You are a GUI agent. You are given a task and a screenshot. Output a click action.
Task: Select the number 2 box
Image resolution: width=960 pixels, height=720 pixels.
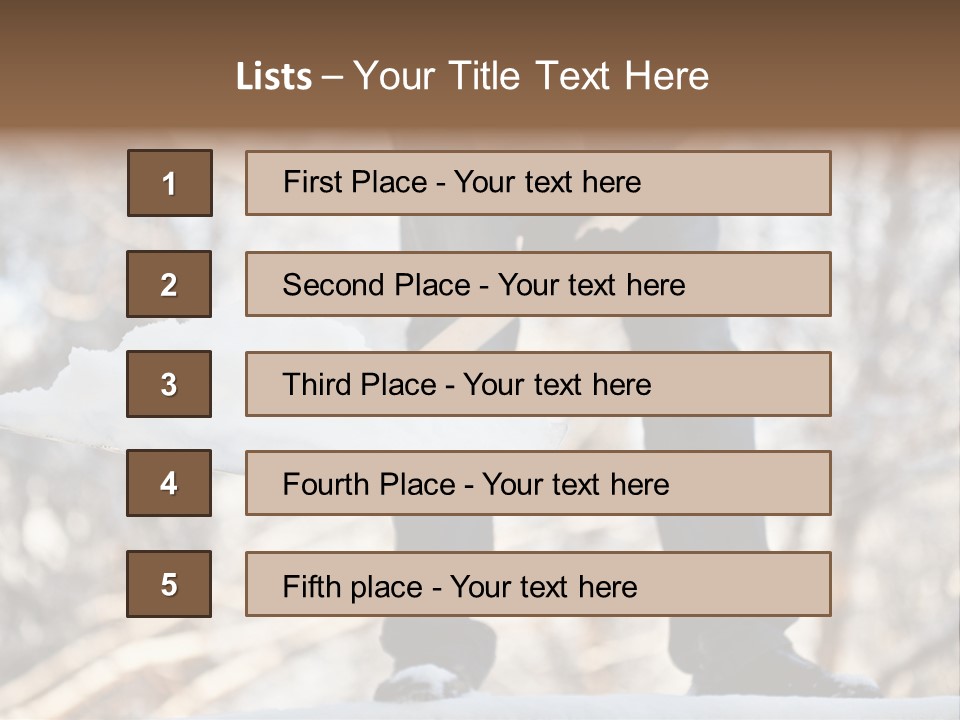[169, 284]
